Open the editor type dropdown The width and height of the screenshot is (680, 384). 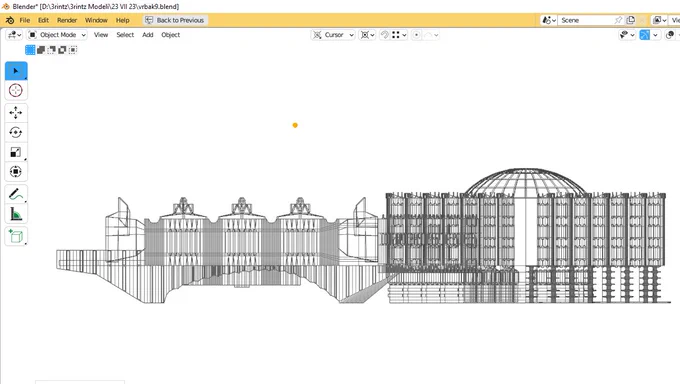pyautogui.click(x=15, y=35)
